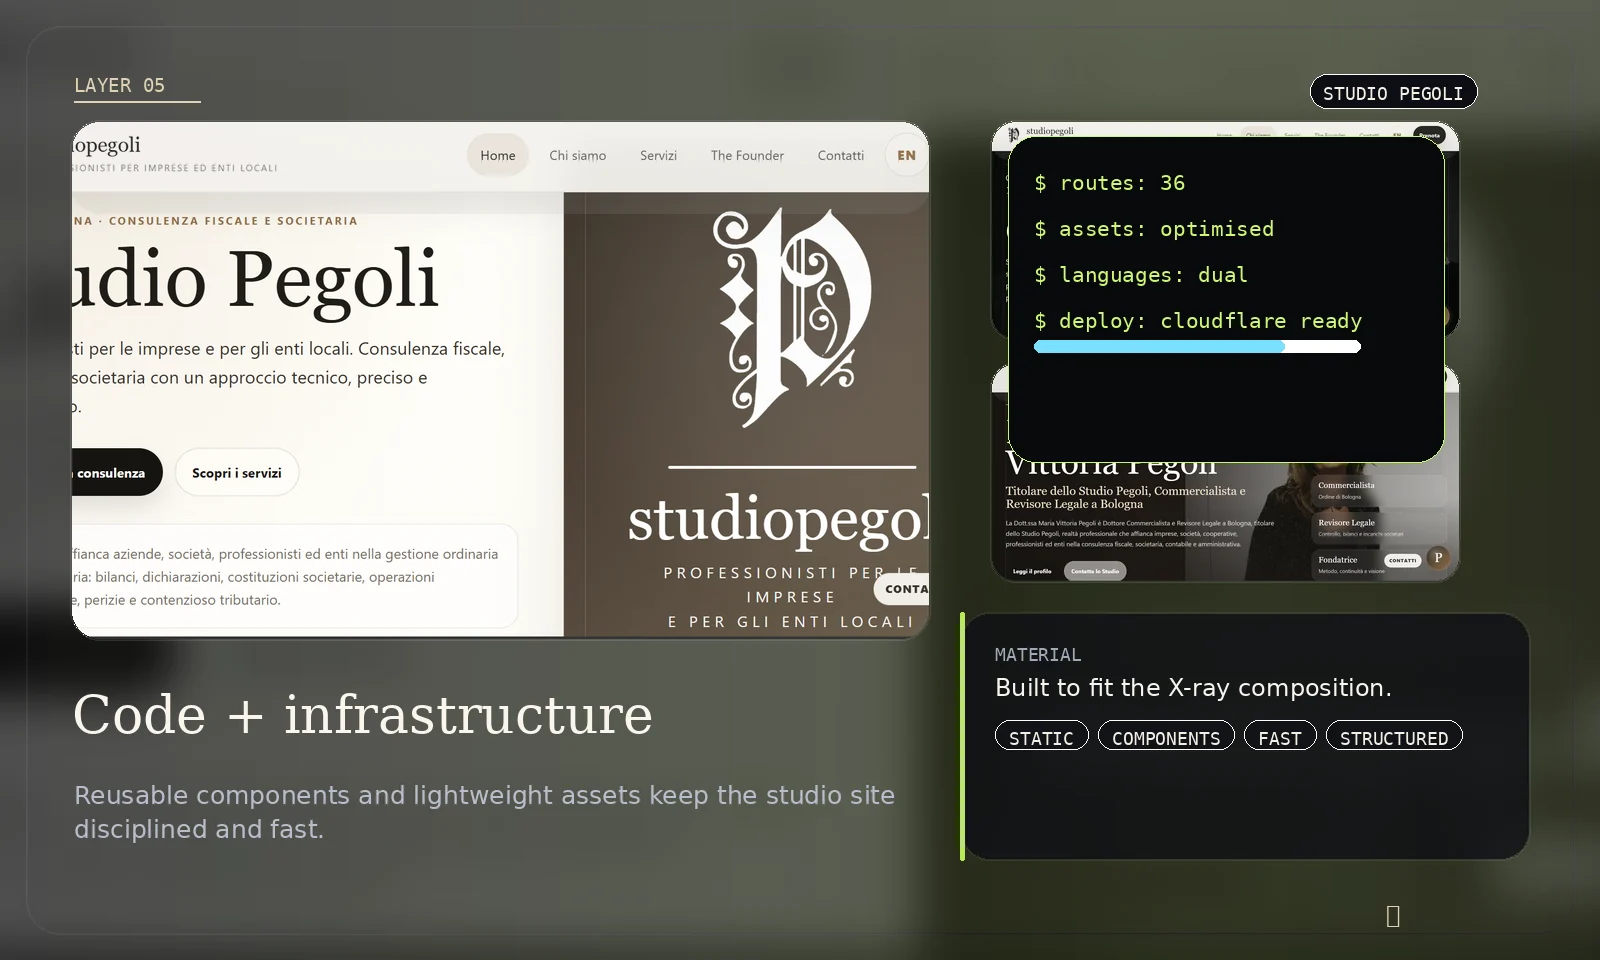Switch language with the EN button

coord(906,155)
